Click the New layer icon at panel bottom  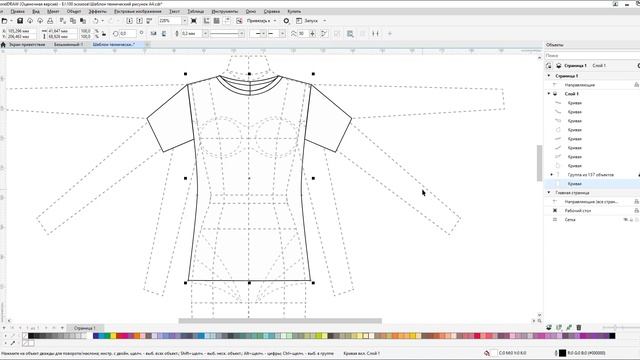pos(549,327)
